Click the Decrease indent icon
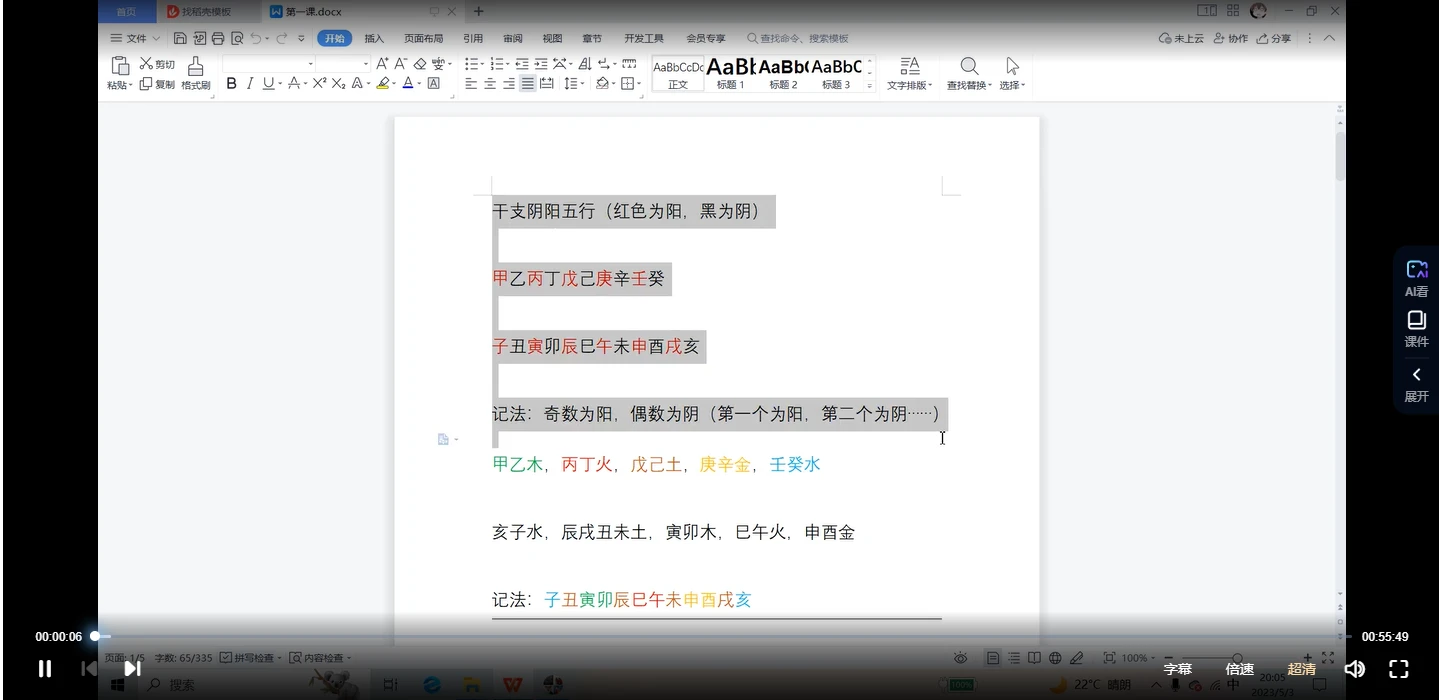This screenshot has height=700, width=1439. point(522,64)
